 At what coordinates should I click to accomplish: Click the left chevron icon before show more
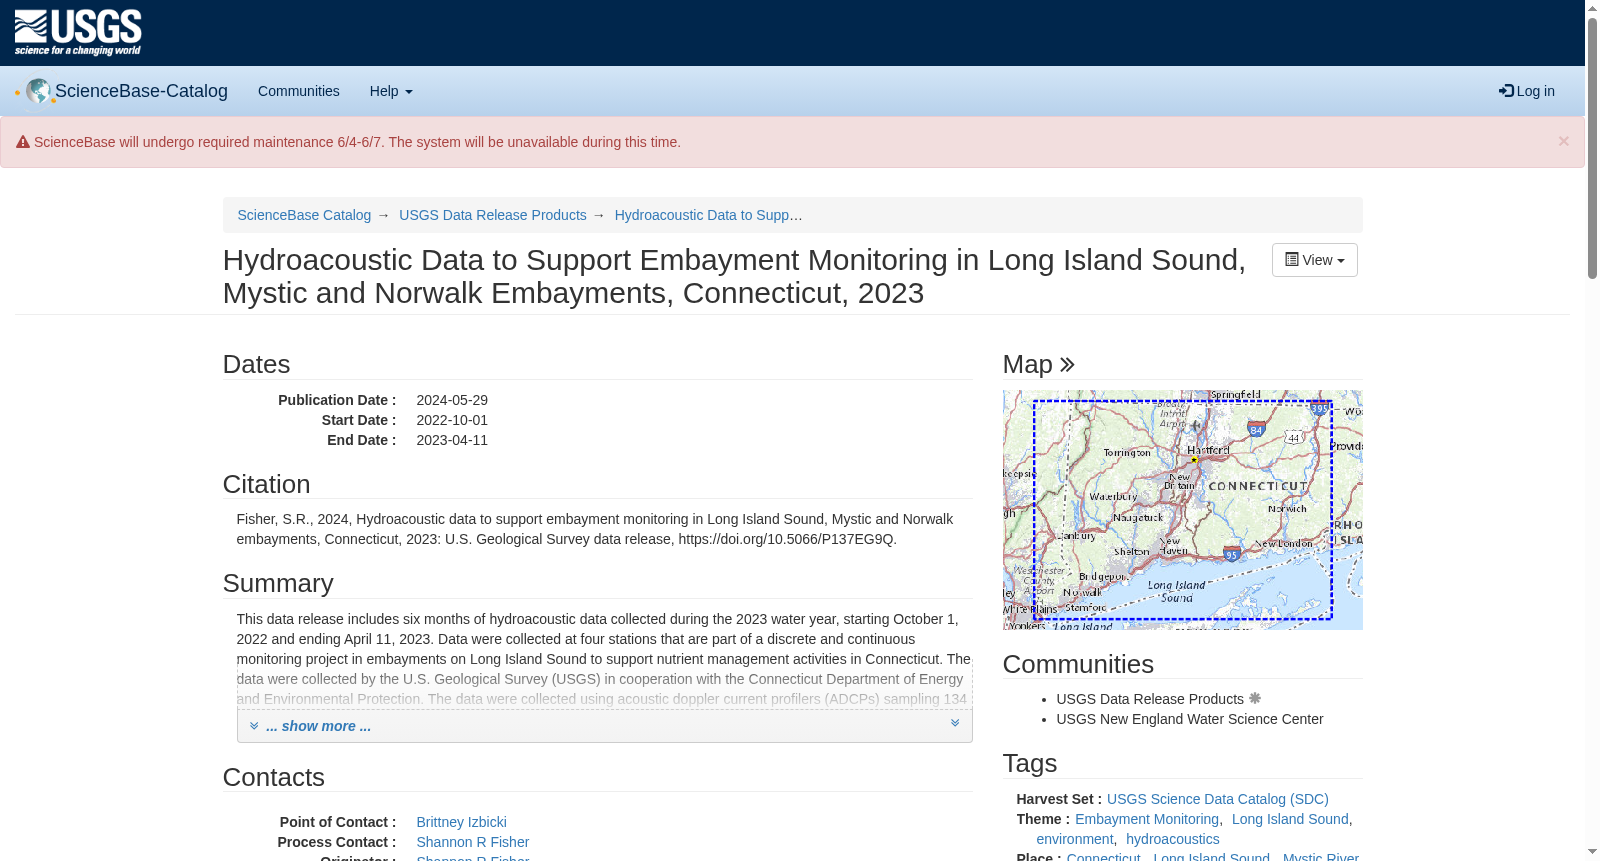tap(254, 726)
